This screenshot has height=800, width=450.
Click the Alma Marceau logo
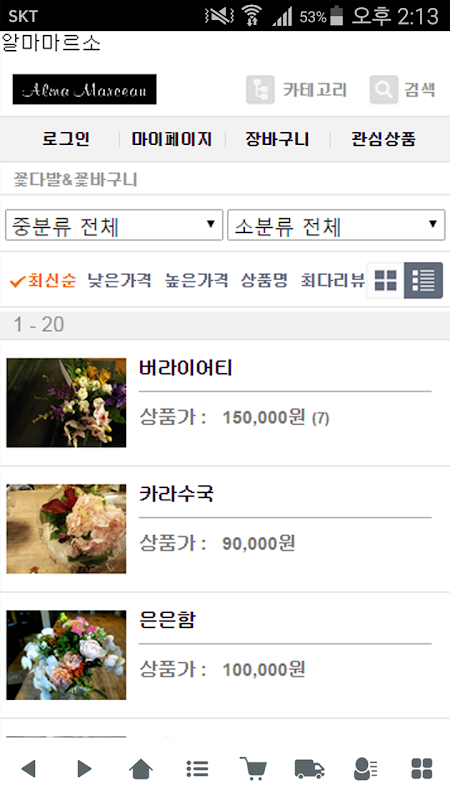pyautogui.click(x=85, y=89)
